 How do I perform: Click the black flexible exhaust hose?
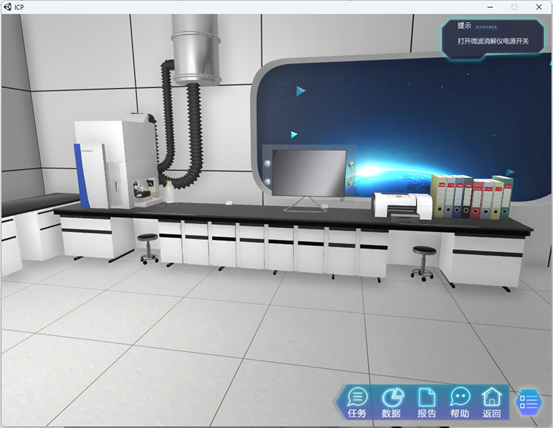pyautogui.click(x=181, y=123)
